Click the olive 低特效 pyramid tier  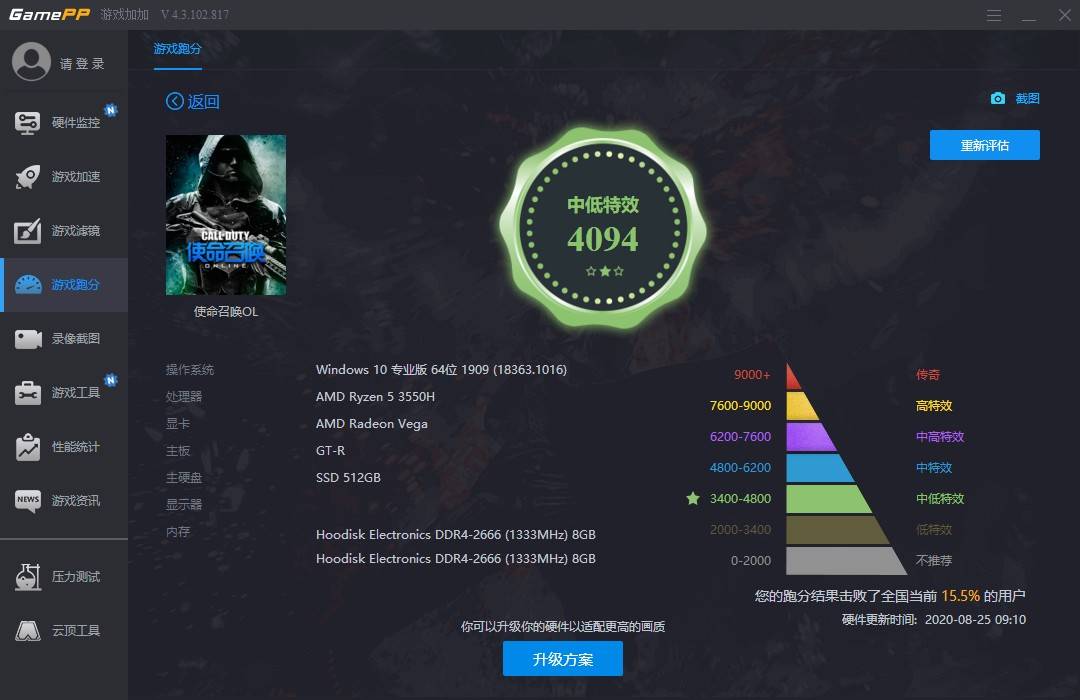pos(836,530)
